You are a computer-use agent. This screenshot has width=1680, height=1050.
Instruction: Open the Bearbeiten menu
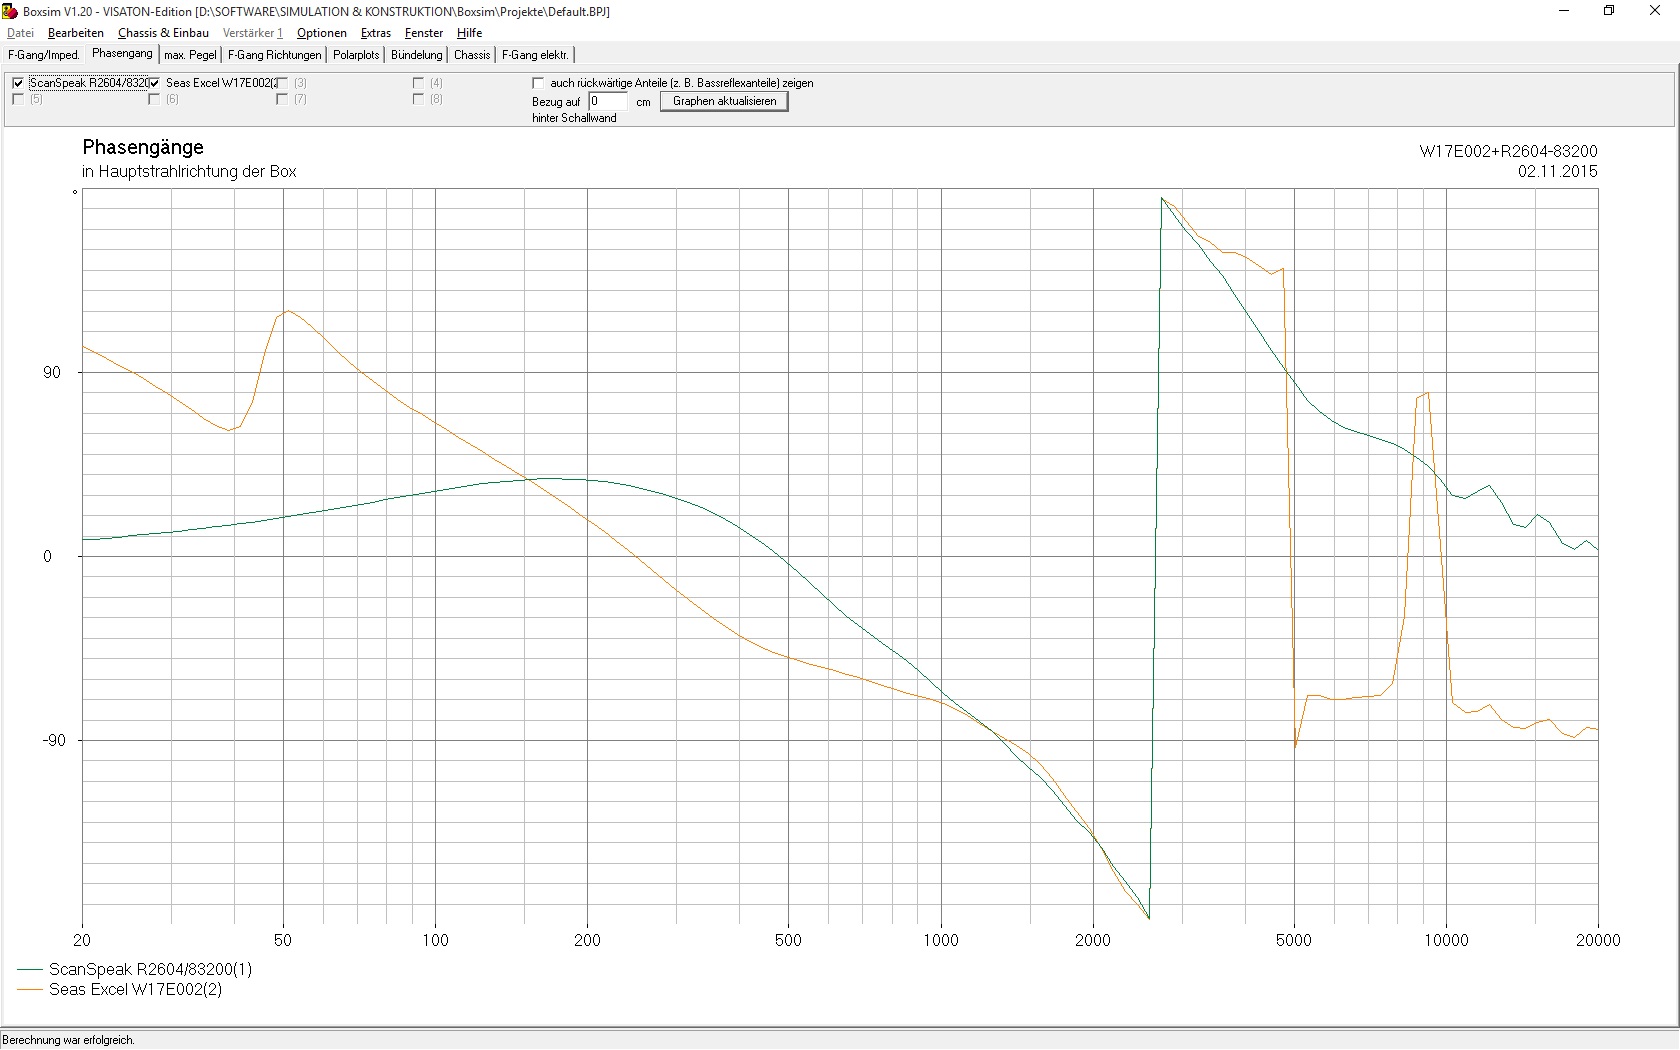tap(75, 33)
